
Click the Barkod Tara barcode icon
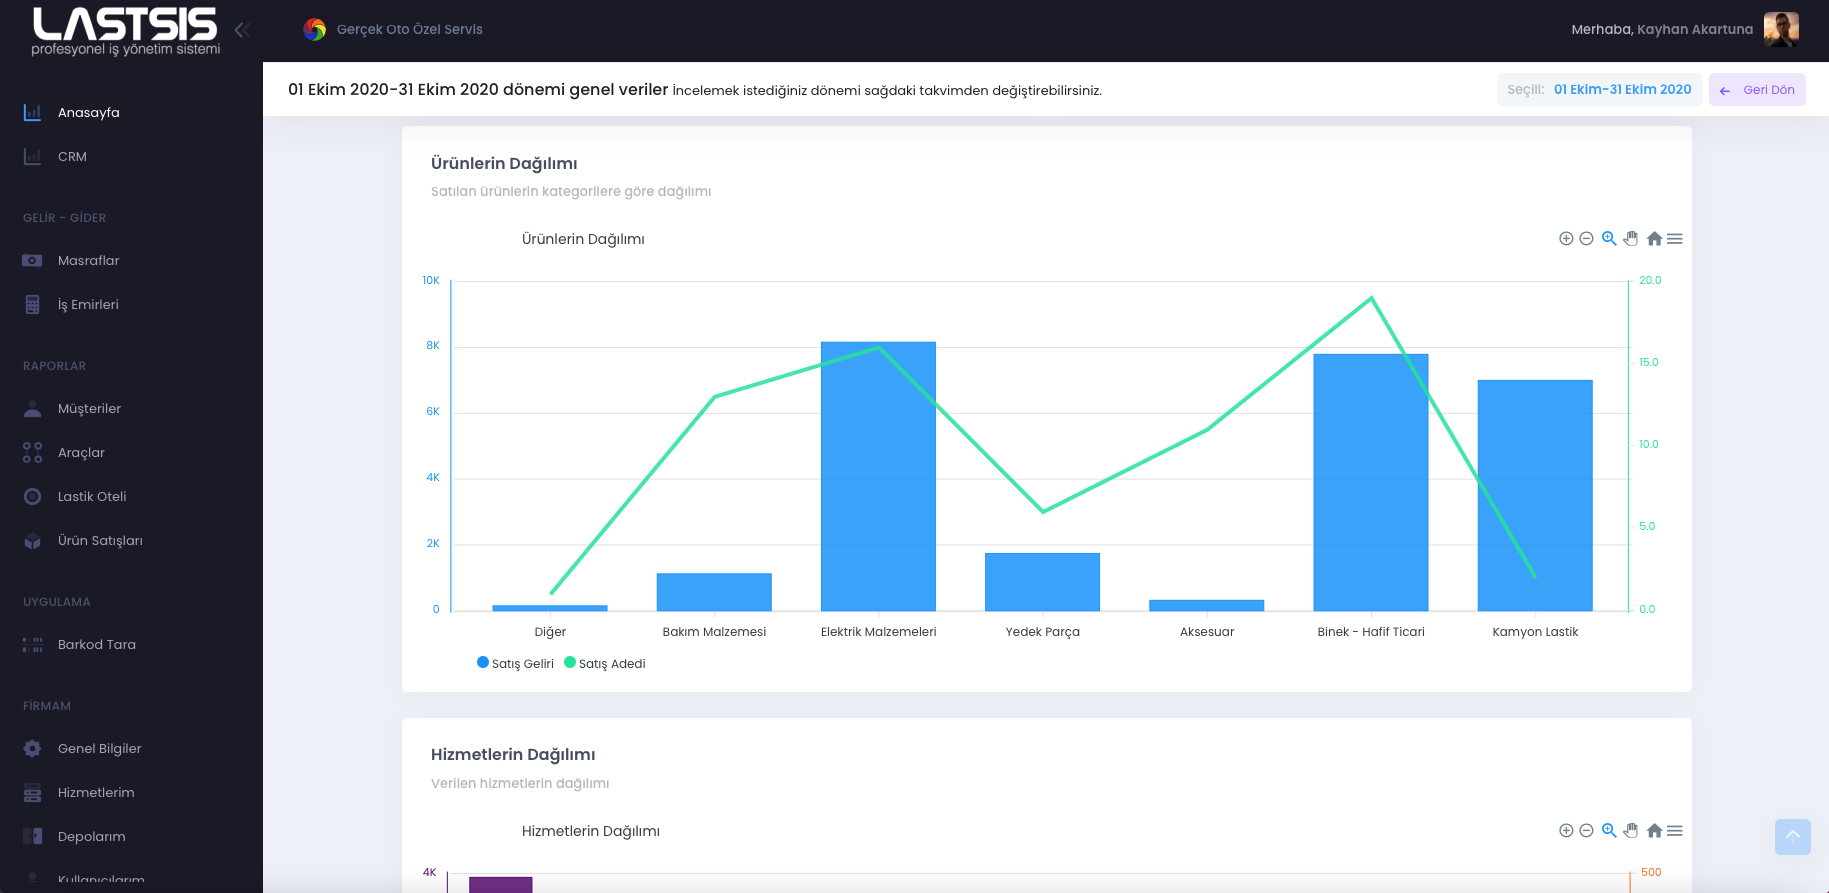click(x=32, y=644)
